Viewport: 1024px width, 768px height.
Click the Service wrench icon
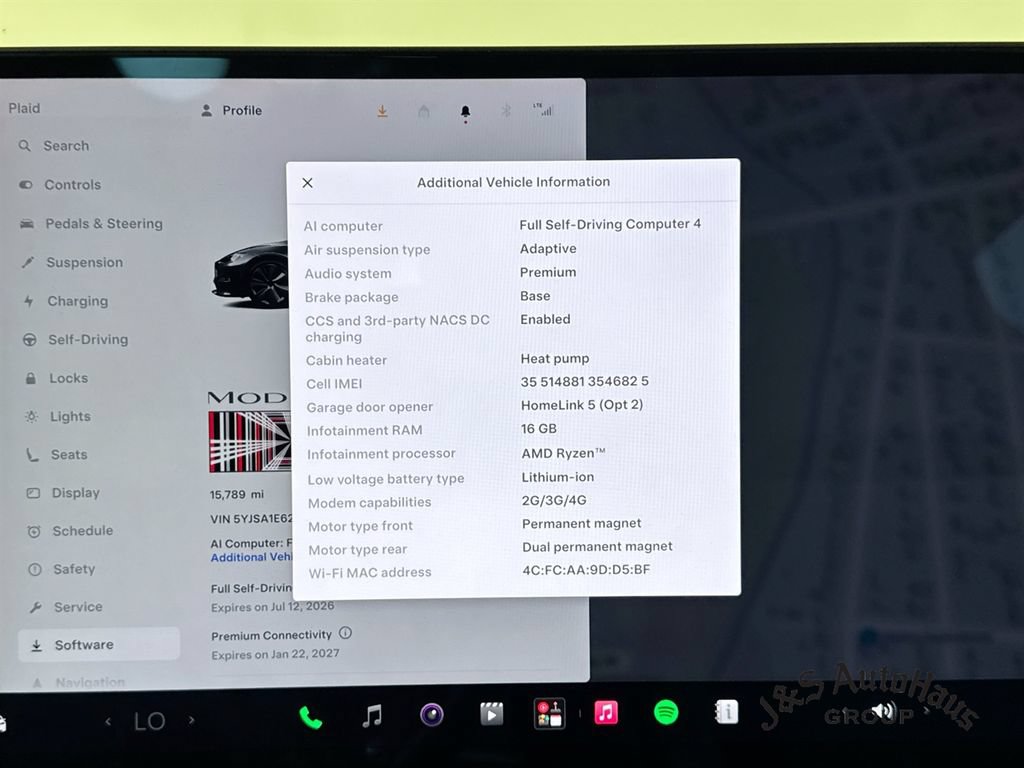coord(35,607)
